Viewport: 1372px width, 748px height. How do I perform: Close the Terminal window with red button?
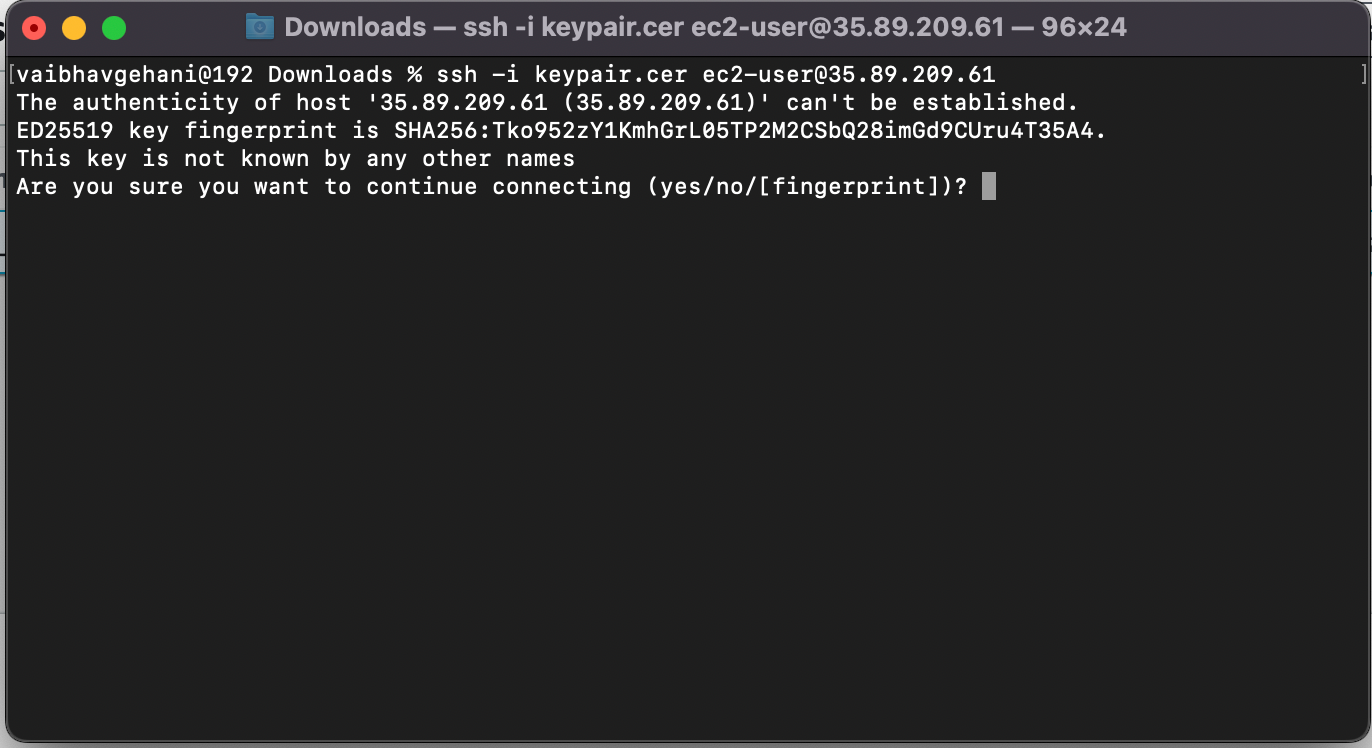[x=33, y=28]
